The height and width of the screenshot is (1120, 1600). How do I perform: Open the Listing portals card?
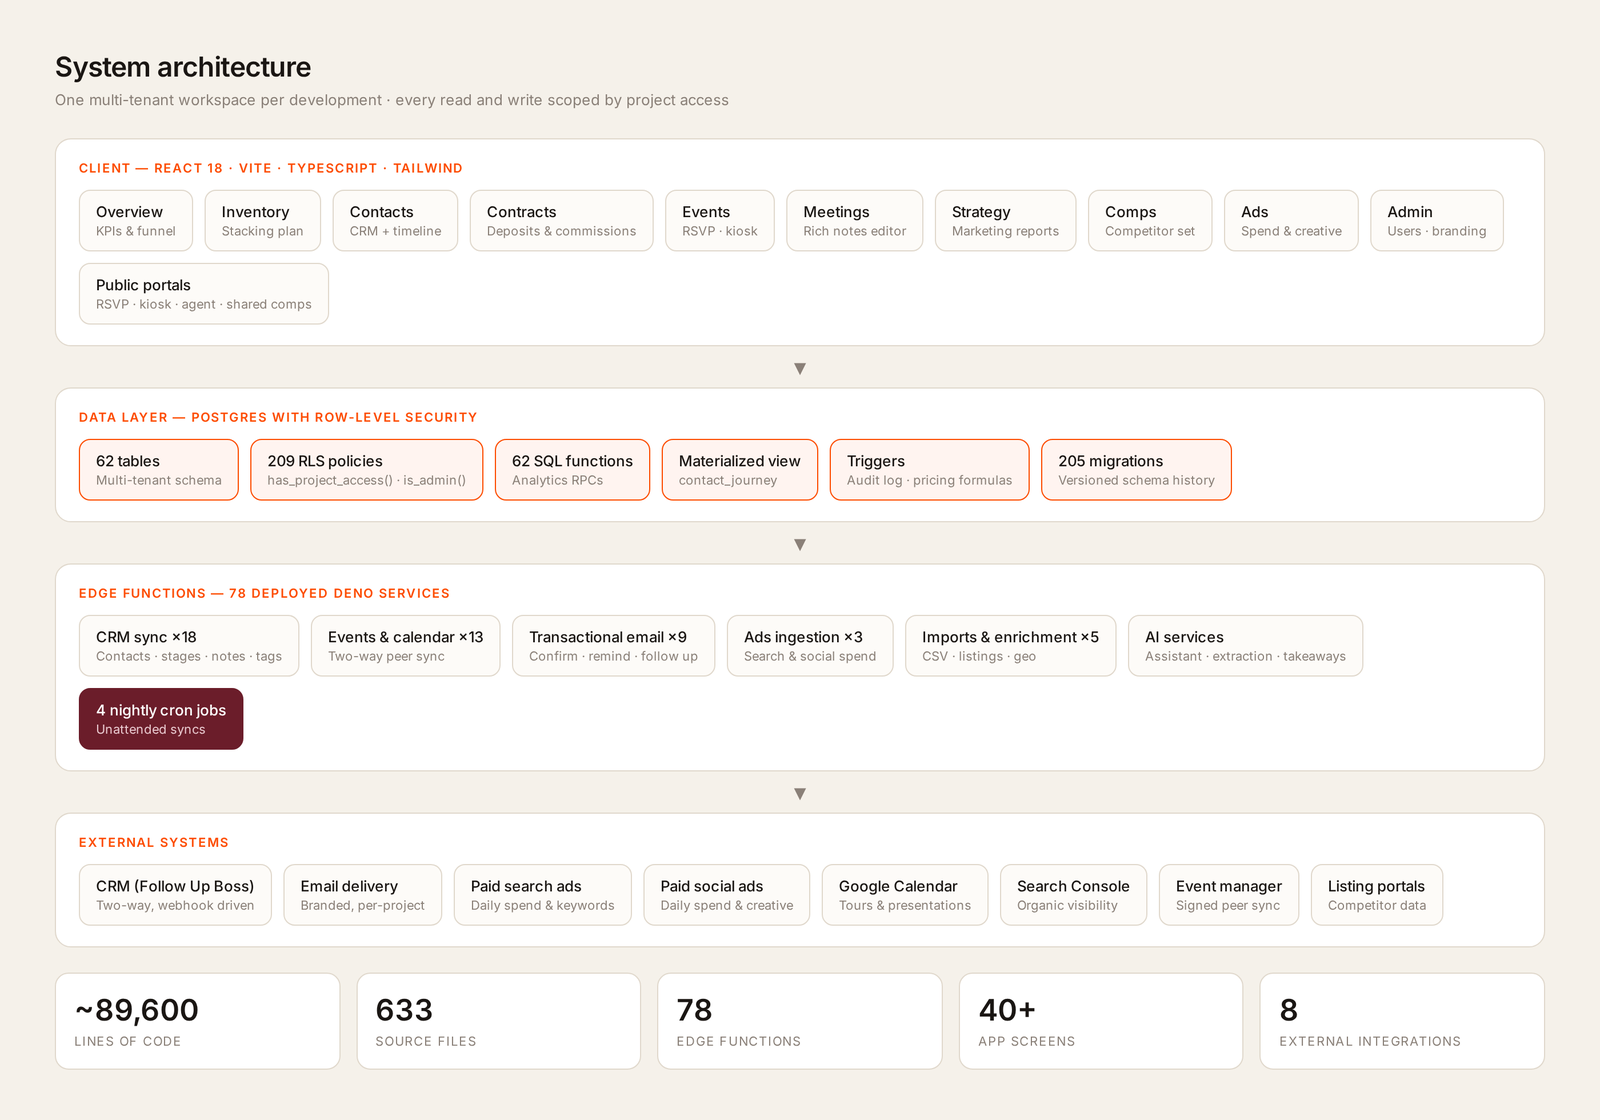point(1377,895)
